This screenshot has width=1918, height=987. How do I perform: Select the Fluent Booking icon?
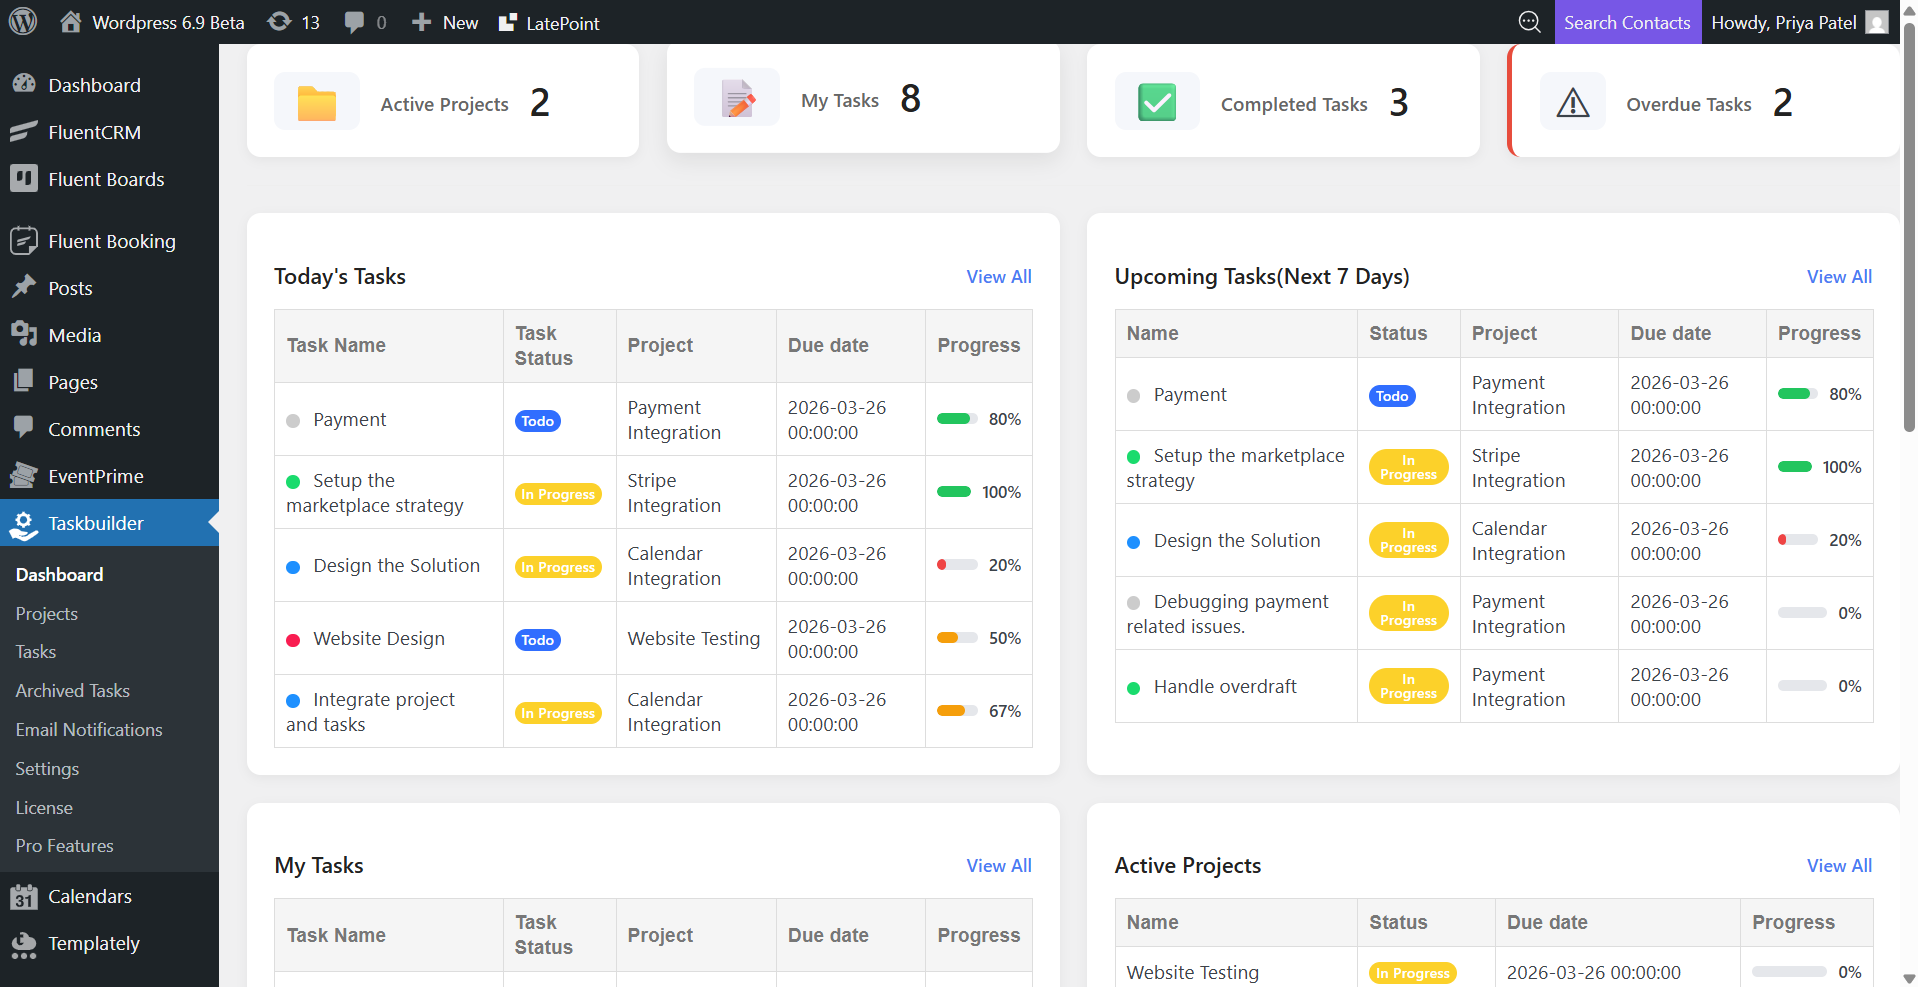point(24,240)
